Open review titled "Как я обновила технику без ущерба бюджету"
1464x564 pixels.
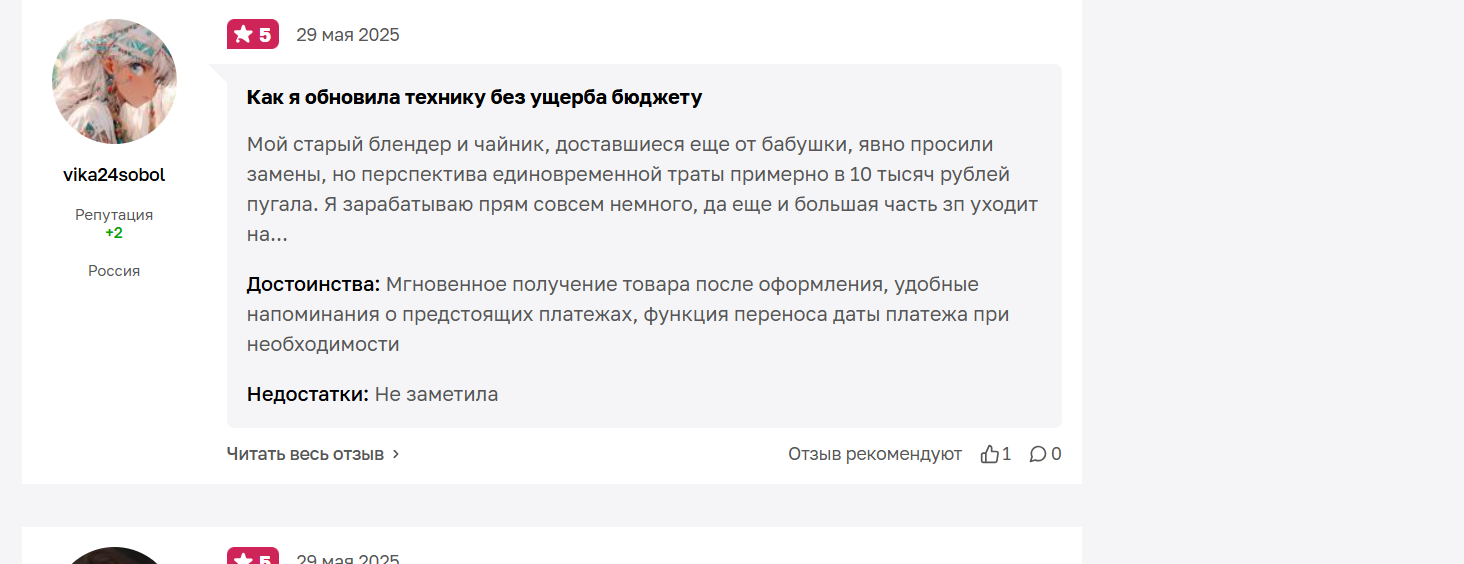click(474, 97)
